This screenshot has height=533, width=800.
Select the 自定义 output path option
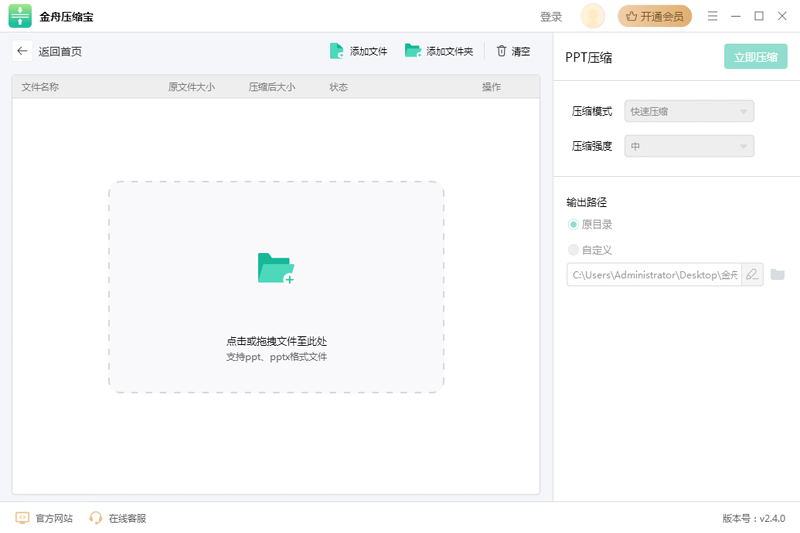pos(573,250)
